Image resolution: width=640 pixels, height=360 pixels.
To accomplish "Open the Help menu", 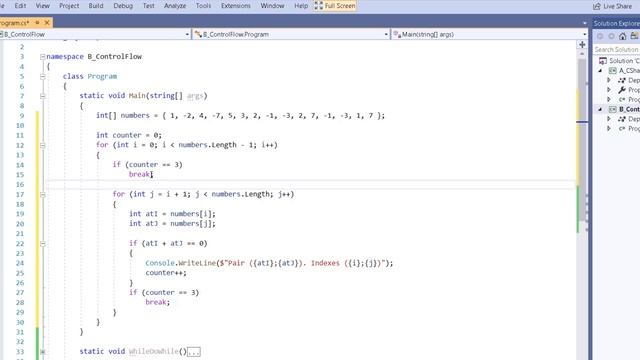I will pyautogui.click(x=301, y=6).
